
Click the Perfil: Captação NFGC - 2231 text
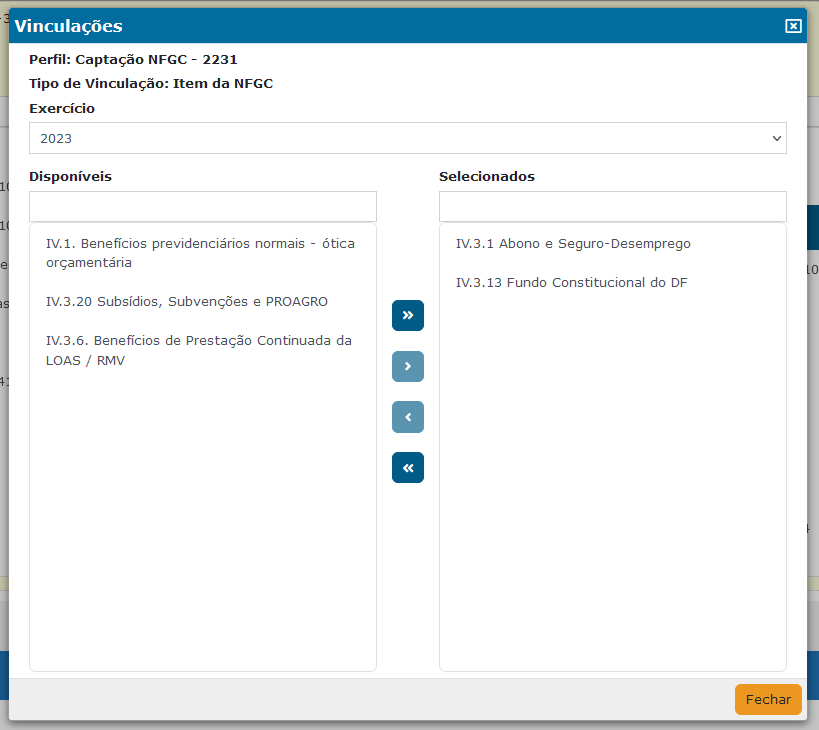pos(133,59)
